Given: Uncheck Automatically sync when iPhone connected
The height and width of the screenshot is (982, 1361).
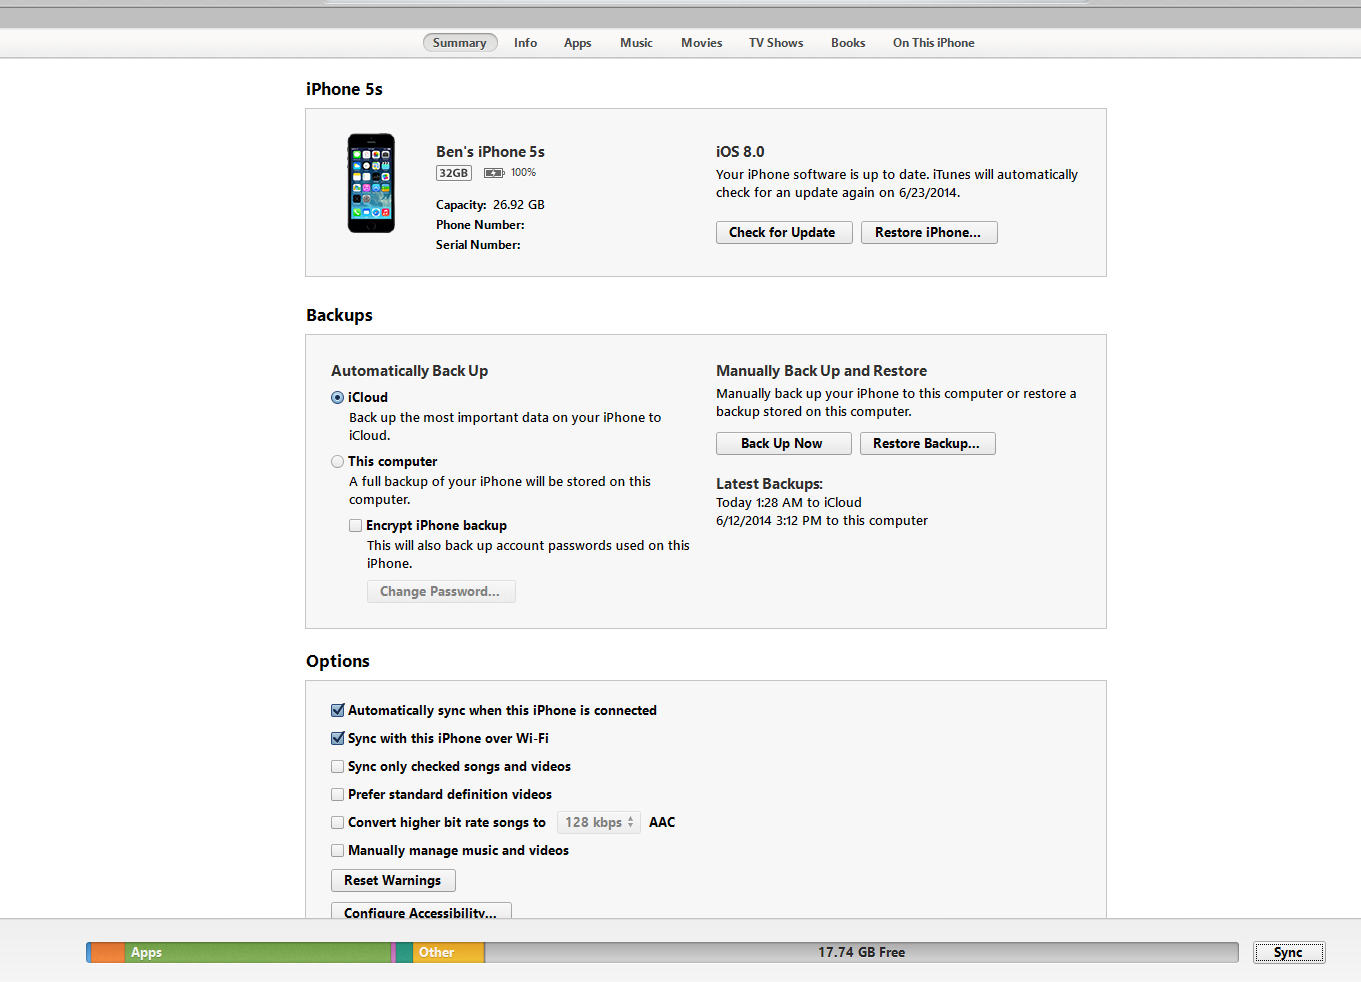Looking at the screenshot, I should pyautogui.click(x=337, y=710).
